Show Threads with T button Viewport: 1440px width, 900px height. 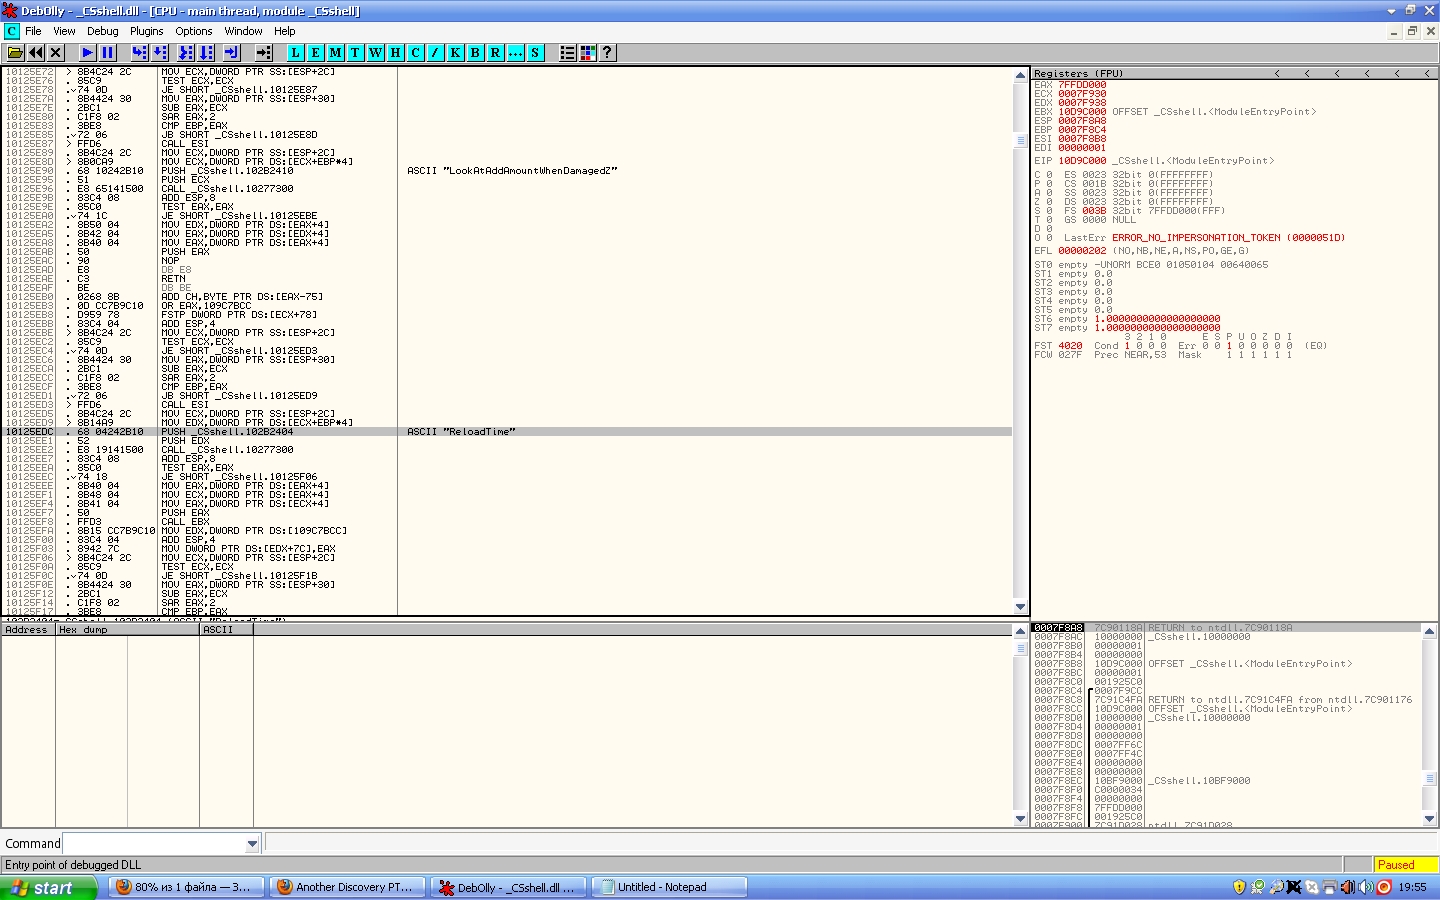pyautogui.click(x=356, y=52)
